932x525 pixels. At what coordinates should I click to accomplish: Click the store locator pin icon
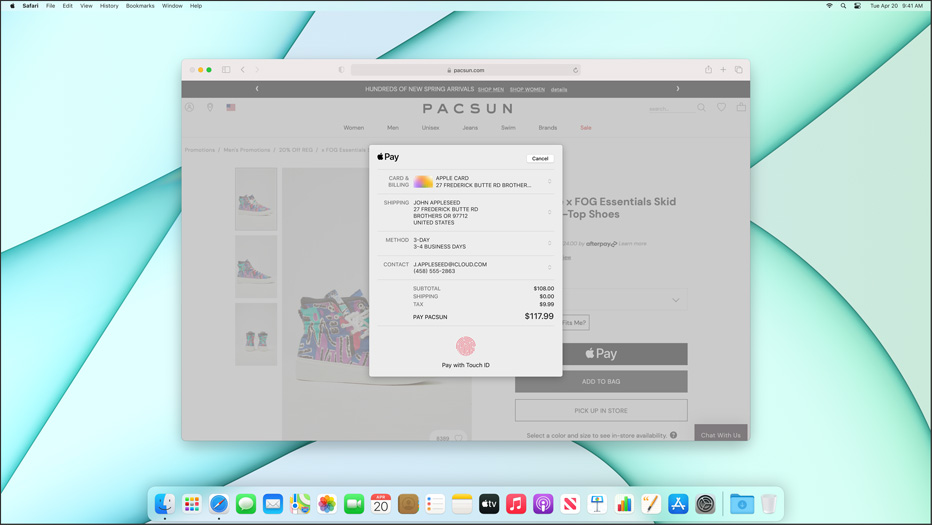coord(210,108)
